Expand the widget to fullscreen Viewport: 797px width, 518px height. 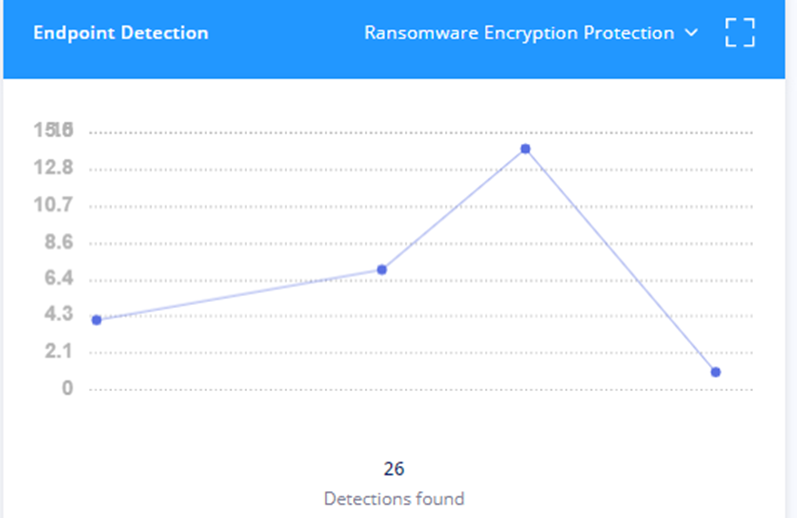tap(740, 33)
